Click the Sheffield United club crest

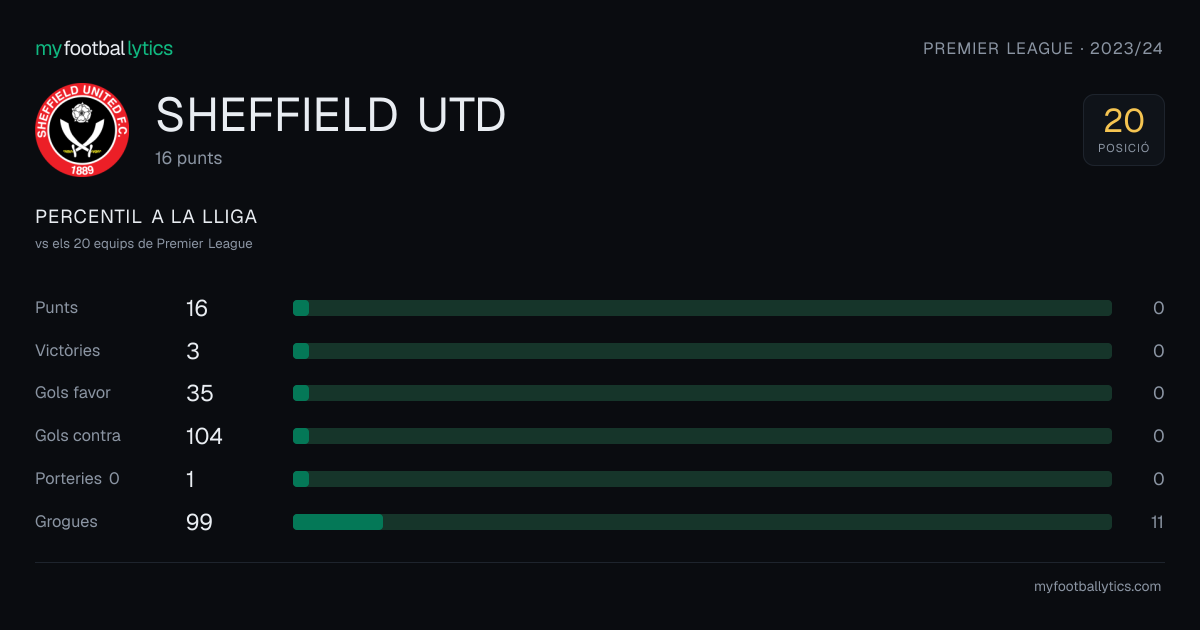click(82, 130)
